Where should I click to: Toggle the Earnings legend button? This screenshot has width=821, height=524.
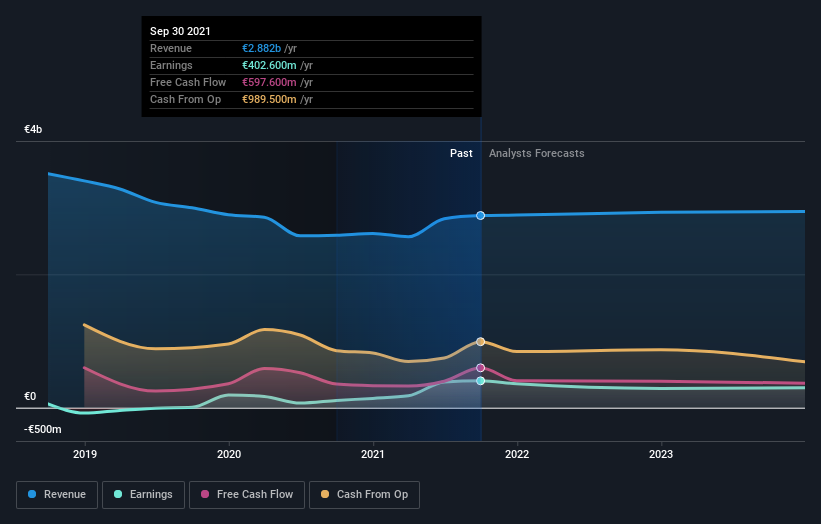pyautogui.click(x=143, y=495)
